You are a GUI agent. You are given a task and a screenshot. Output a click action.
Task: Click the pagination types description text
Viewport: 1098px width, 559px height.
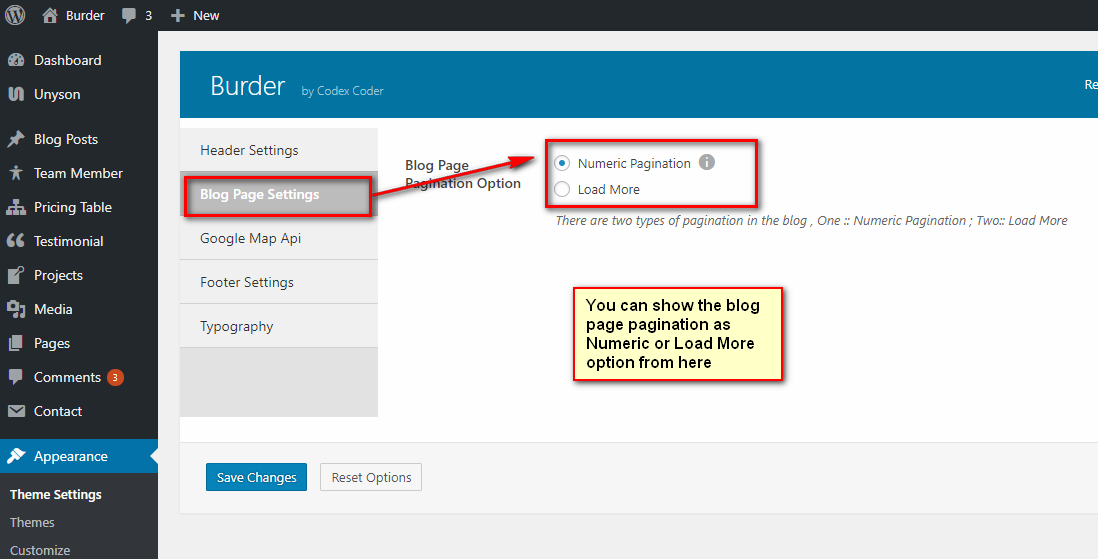pyautogui.click(x=812, y=221)
